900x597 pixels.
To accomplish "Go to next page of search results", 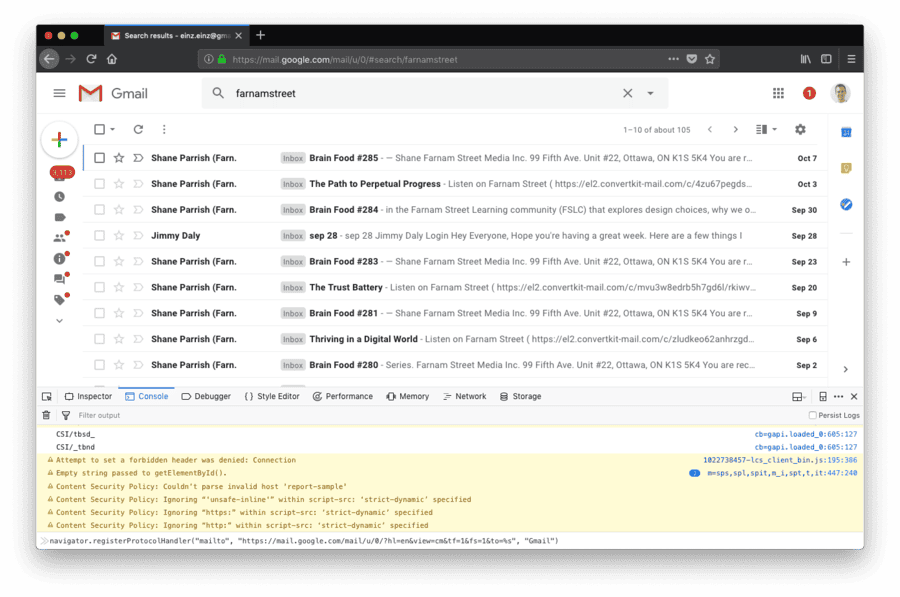I will pos(735,129).
